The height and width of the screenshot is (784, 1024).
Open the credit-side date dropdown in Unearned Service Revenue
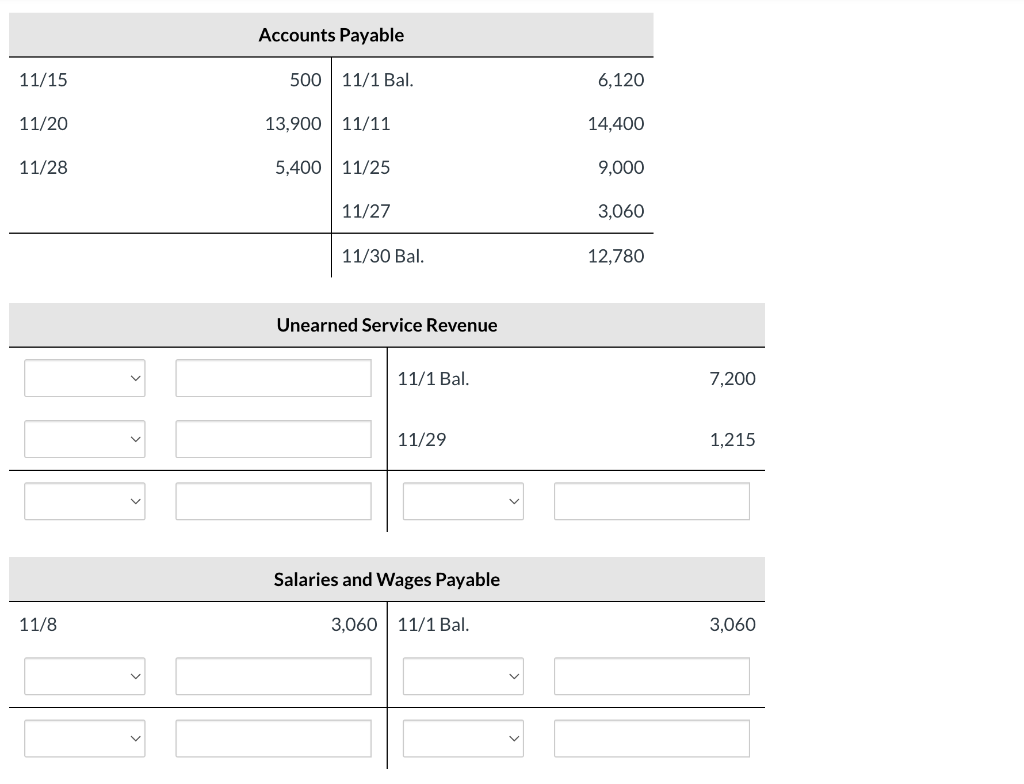[462, 501]
